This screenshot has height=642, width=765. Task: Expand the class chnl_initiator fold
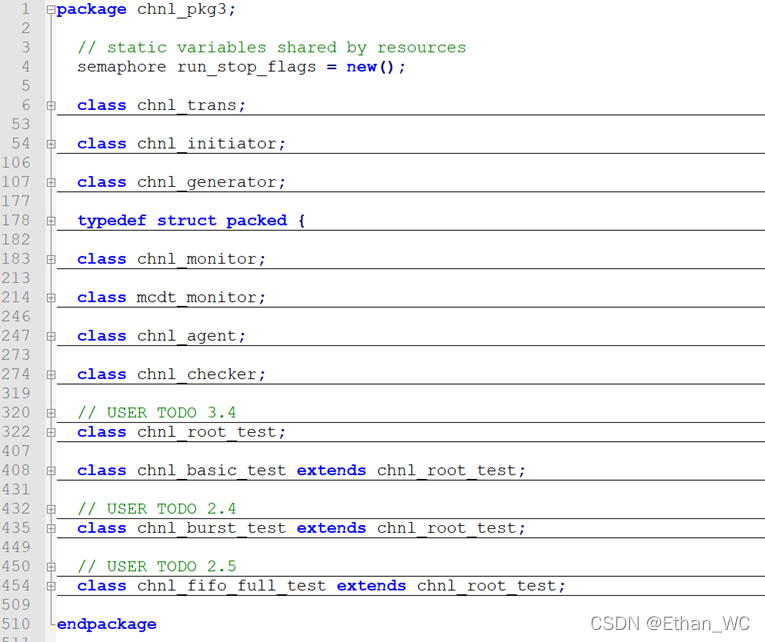(51, 144)
